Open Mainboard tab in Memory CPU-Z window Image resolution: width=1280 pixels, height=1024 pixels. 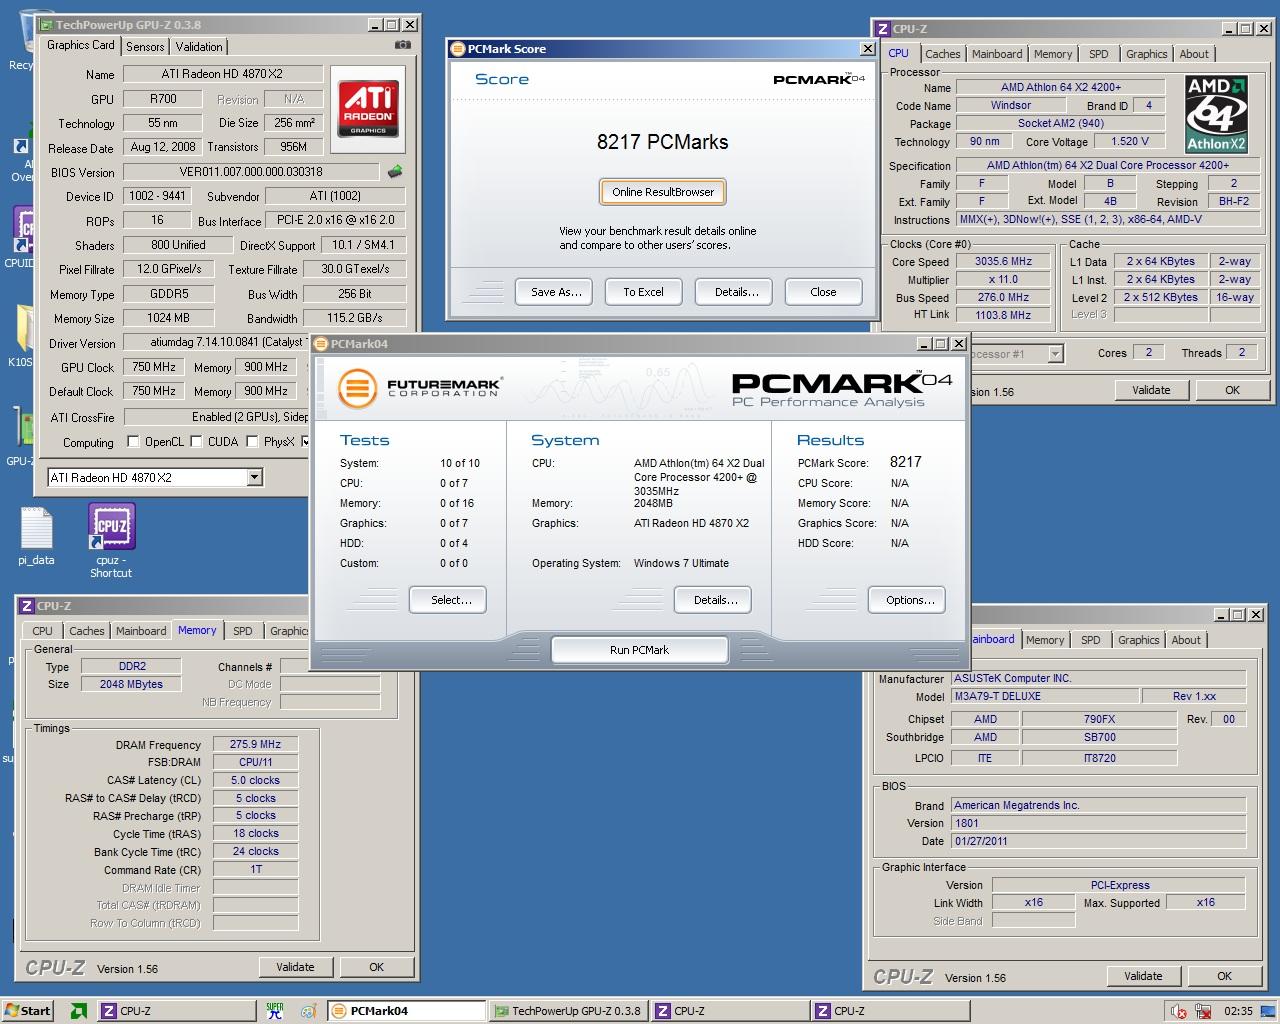[x=141, y=631]
